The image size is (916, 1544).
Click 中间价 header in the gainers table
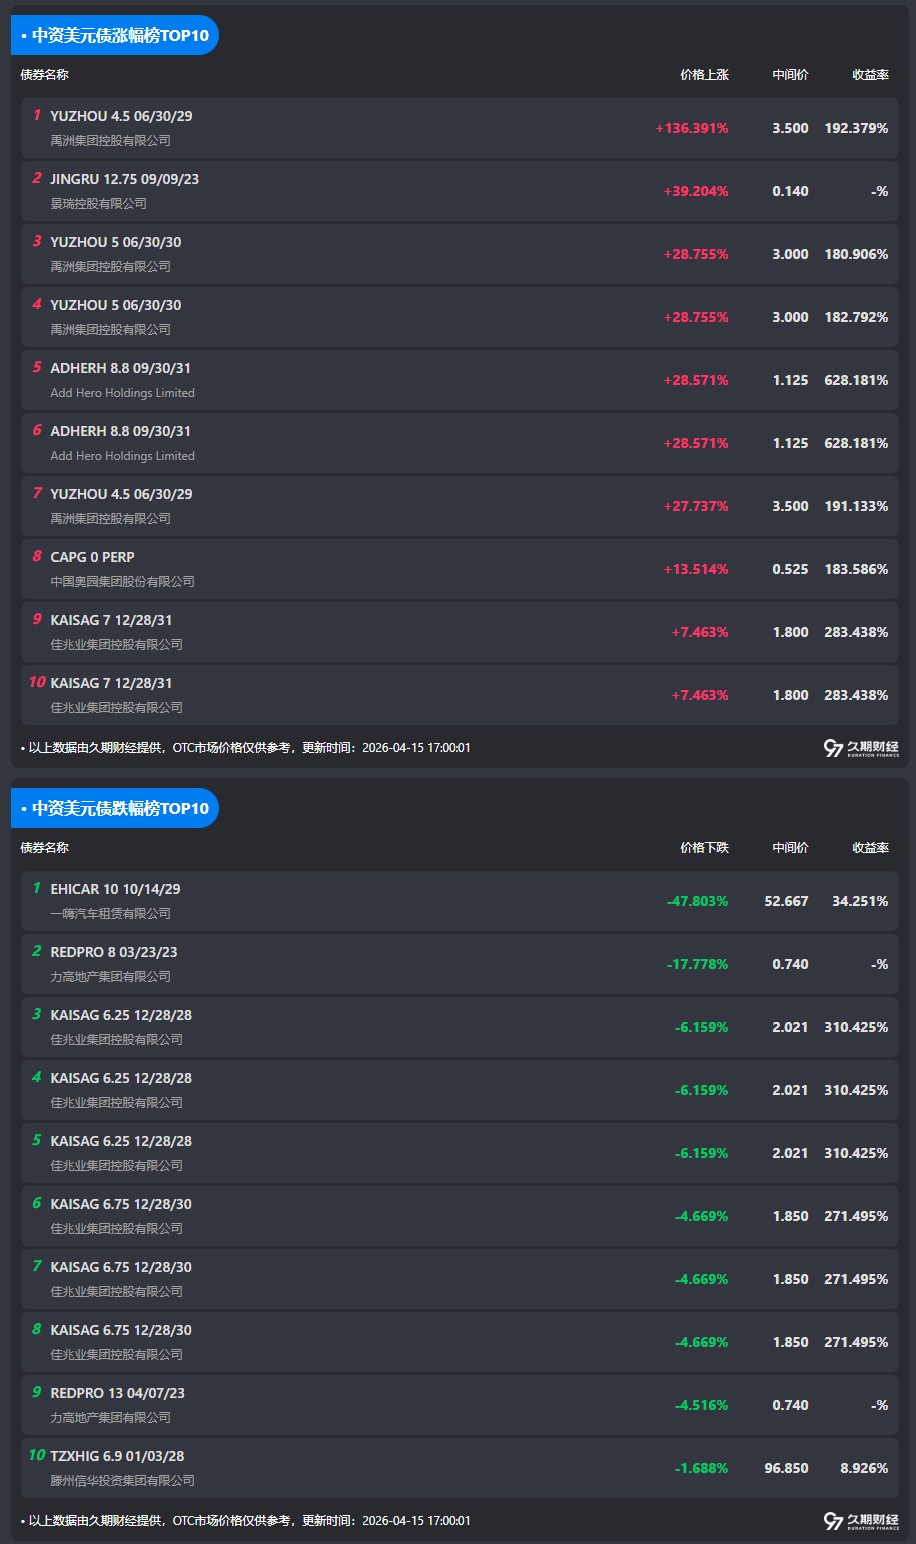pos(790,75)
